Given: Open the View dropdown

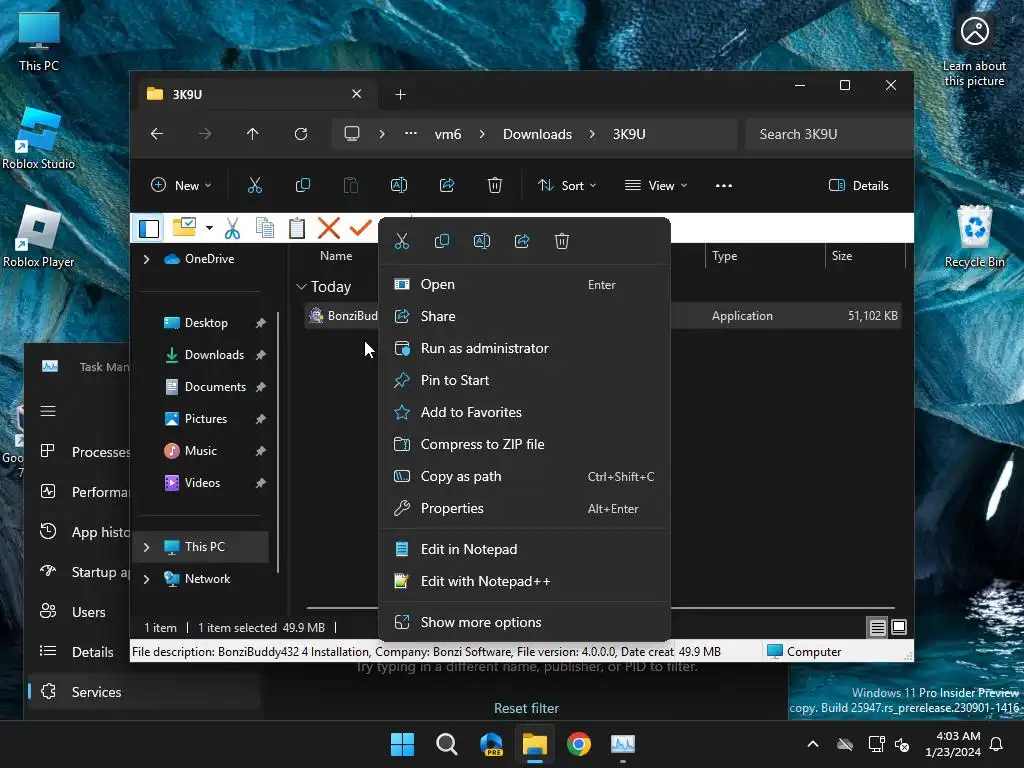Looking at the screenshot, I should pyautogui.click(x=656, y=185).
